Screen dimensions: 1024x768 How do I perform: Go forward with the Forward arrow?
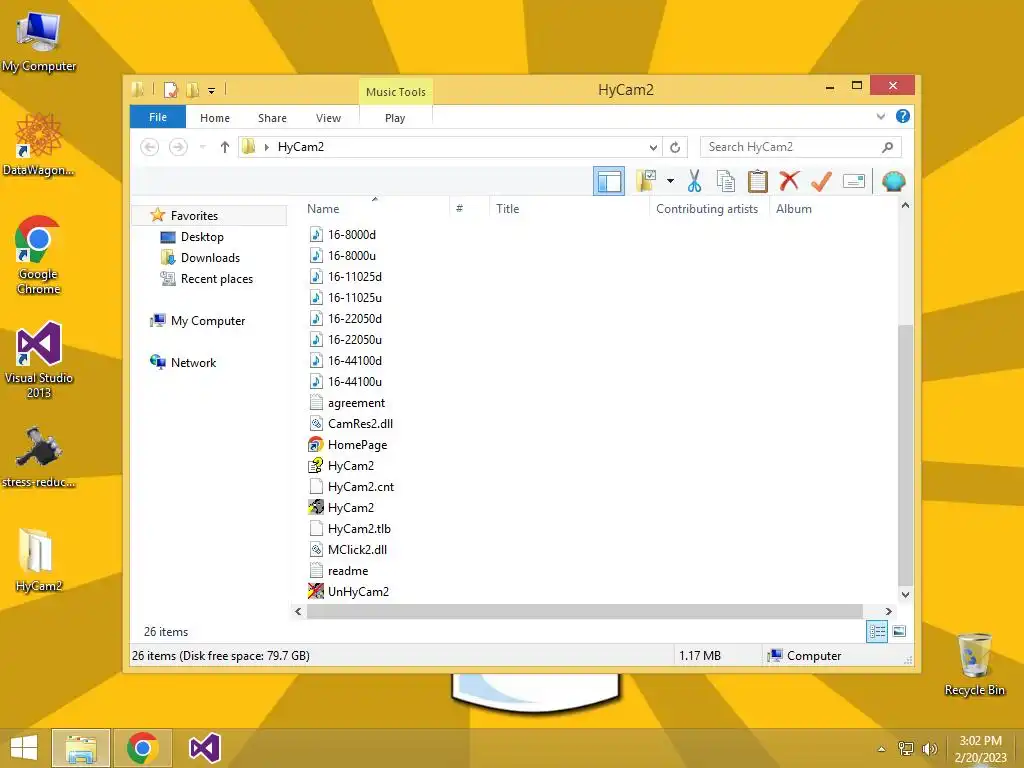coord(178,147)
